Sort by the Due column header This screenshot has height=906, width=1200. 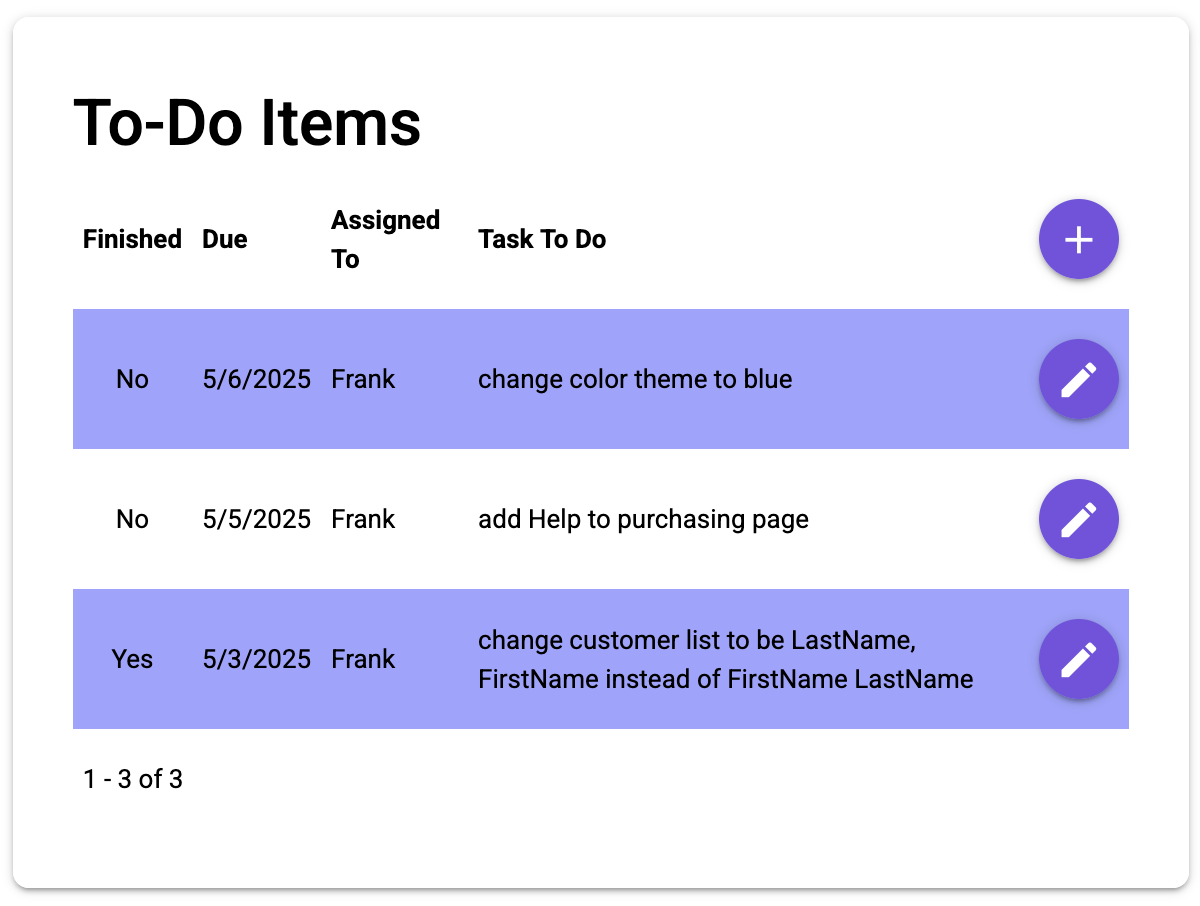(x=224, y=239)
